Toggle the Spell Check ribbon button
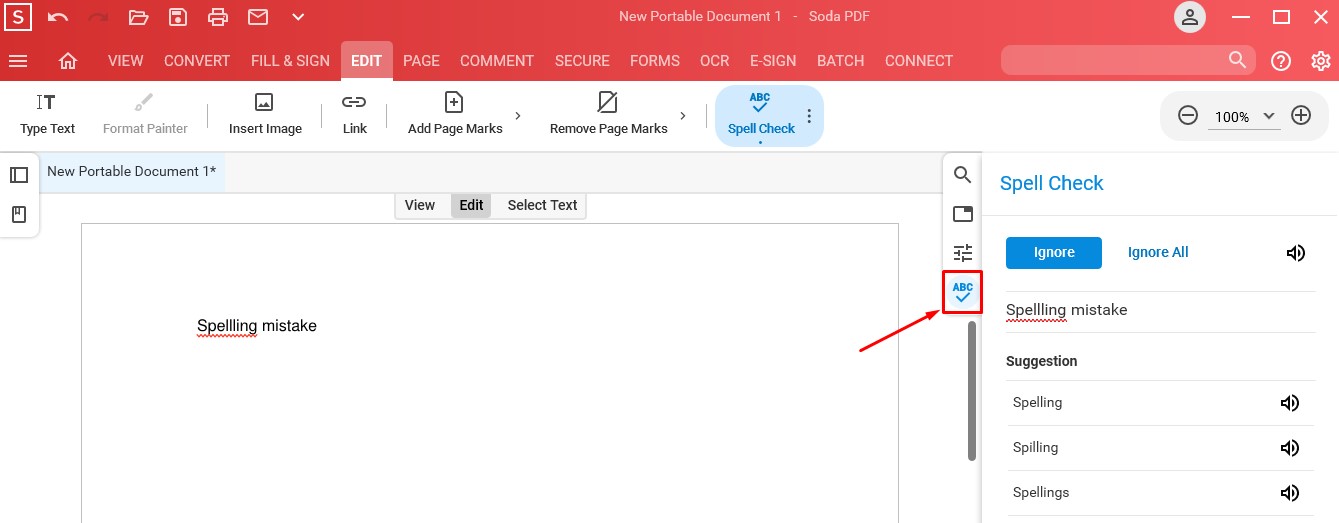This screenshot has width=1339, height=523. click(x=761, y=115)
